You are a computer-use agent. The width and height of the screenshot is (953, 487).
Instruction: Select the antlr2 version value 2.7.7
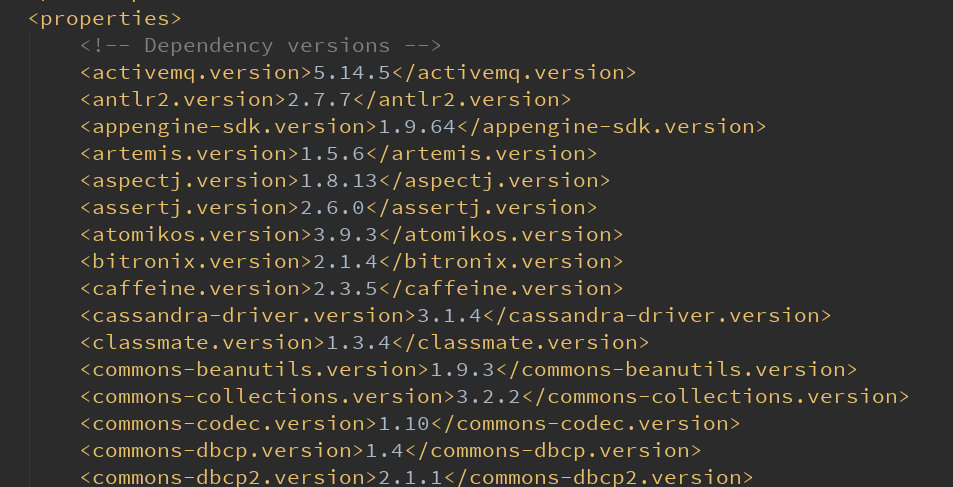pos(320,100)
